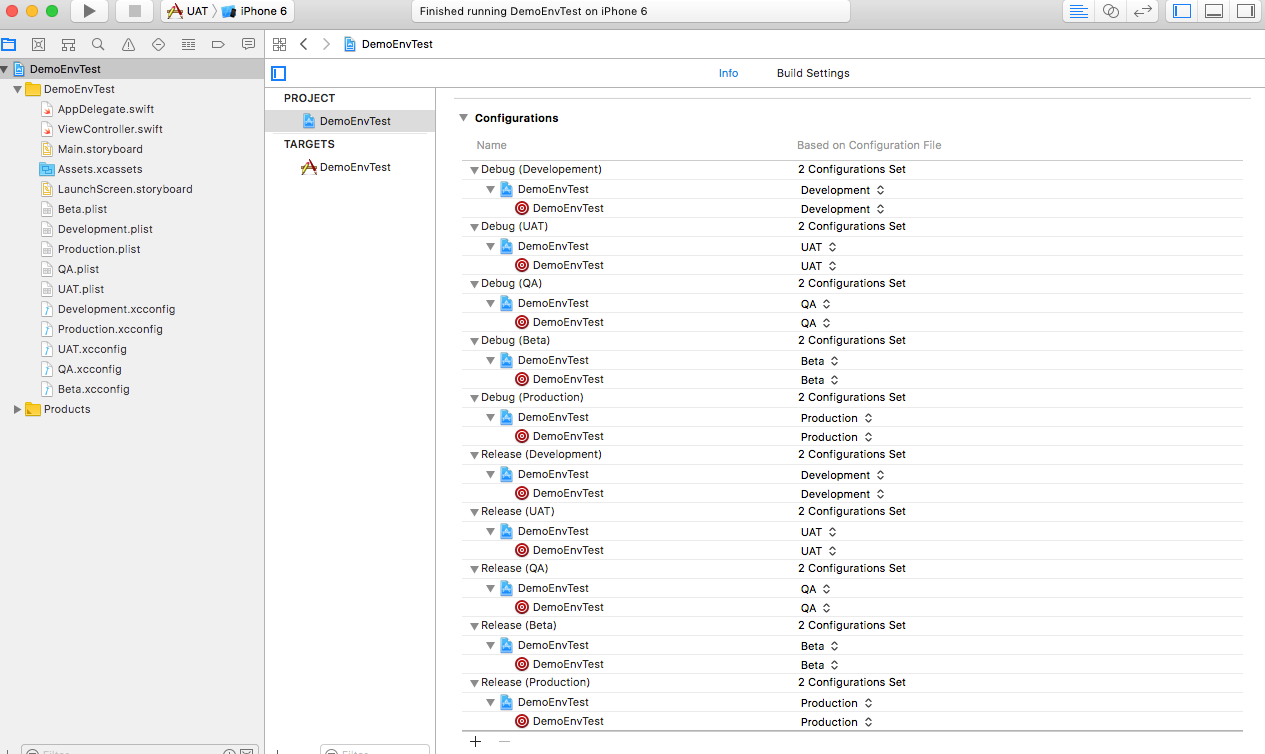This screenshot has height=754, width=1265.
Task: Click the activity status display
Action: pyautogui.click(x=630, y=11)
